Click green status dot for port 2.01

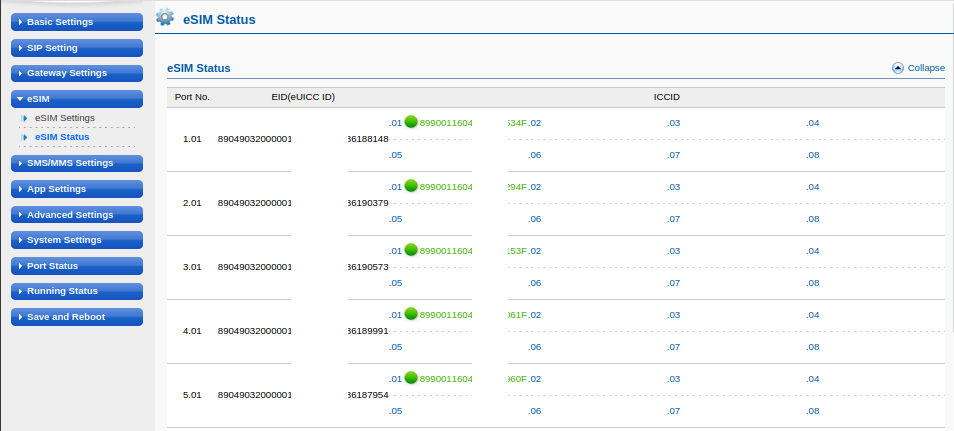(411, 186)
